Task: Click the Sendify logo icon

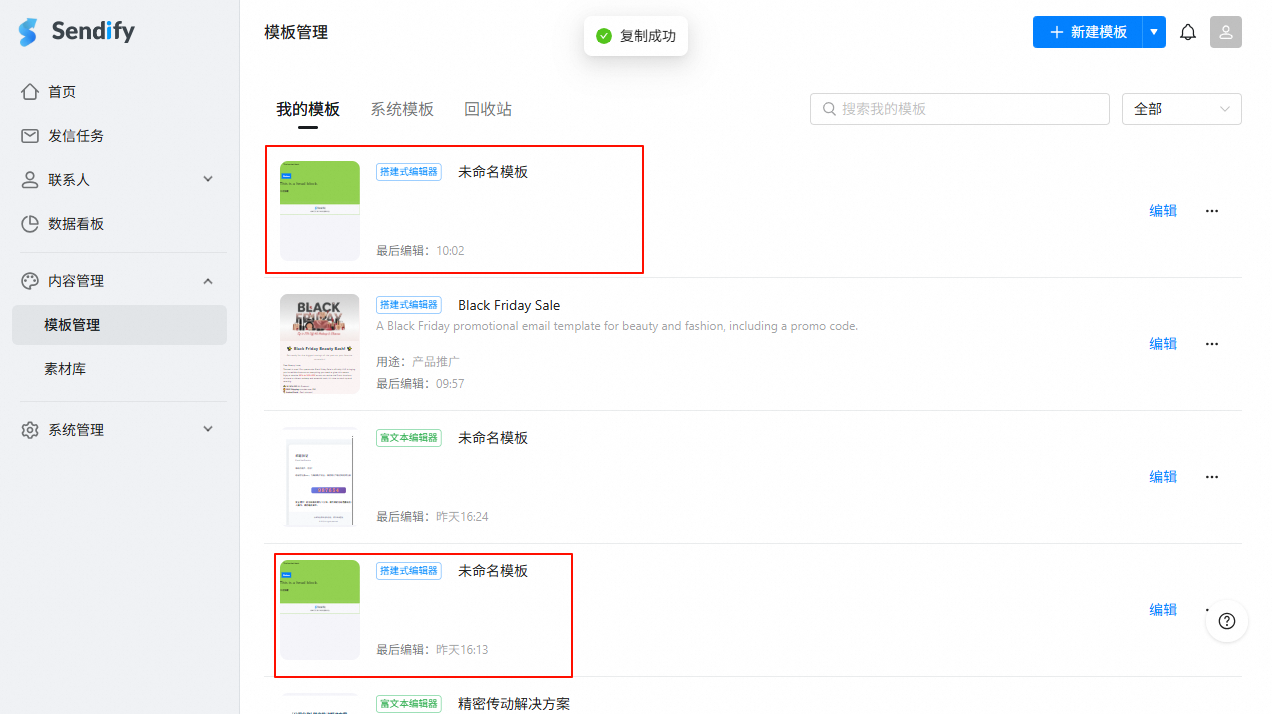Action: coord(28,32)
